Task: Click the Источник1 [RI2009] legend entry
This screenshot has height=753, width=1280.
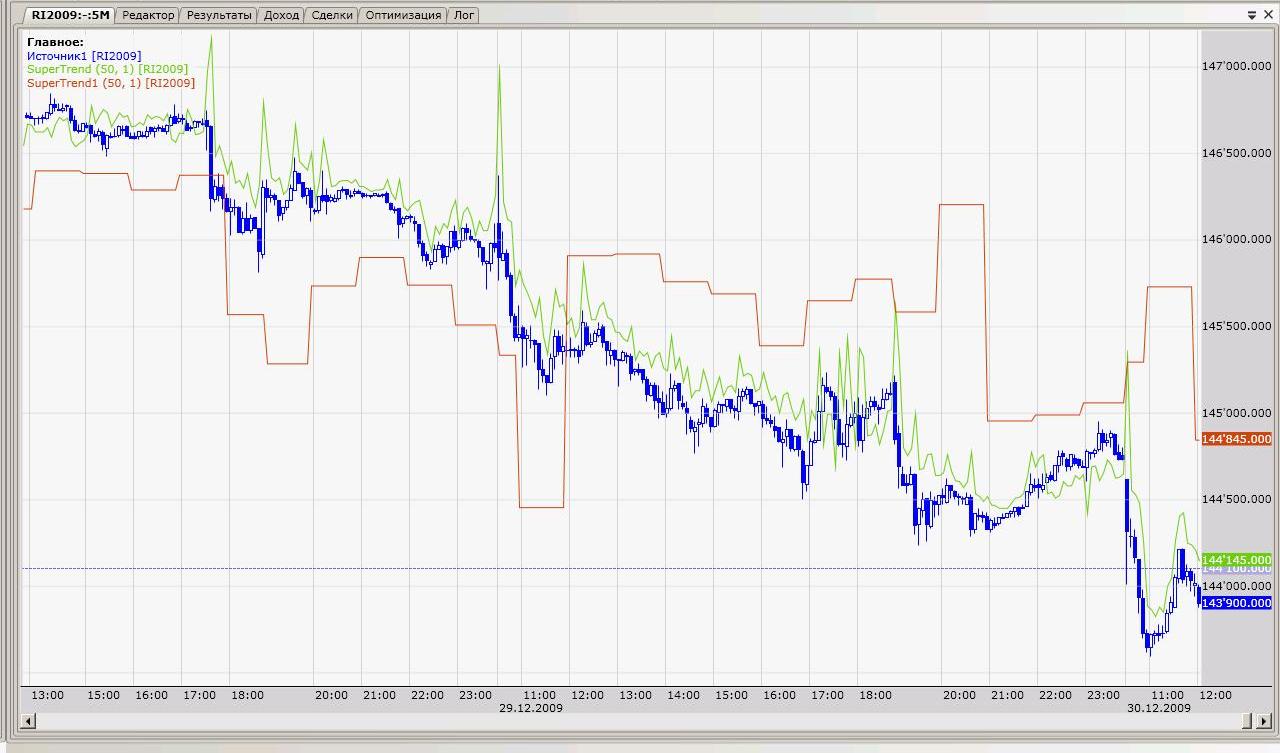Action: [x=84, y=55]
